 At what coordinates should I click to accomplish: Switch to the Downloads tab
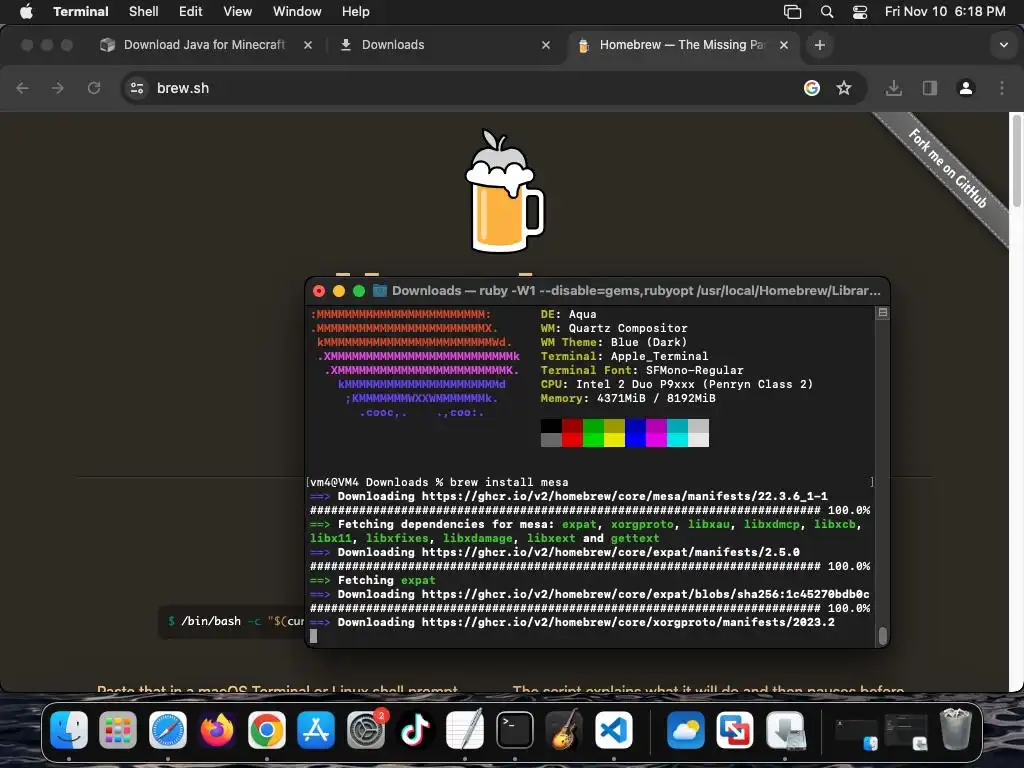tap(392, 44)
